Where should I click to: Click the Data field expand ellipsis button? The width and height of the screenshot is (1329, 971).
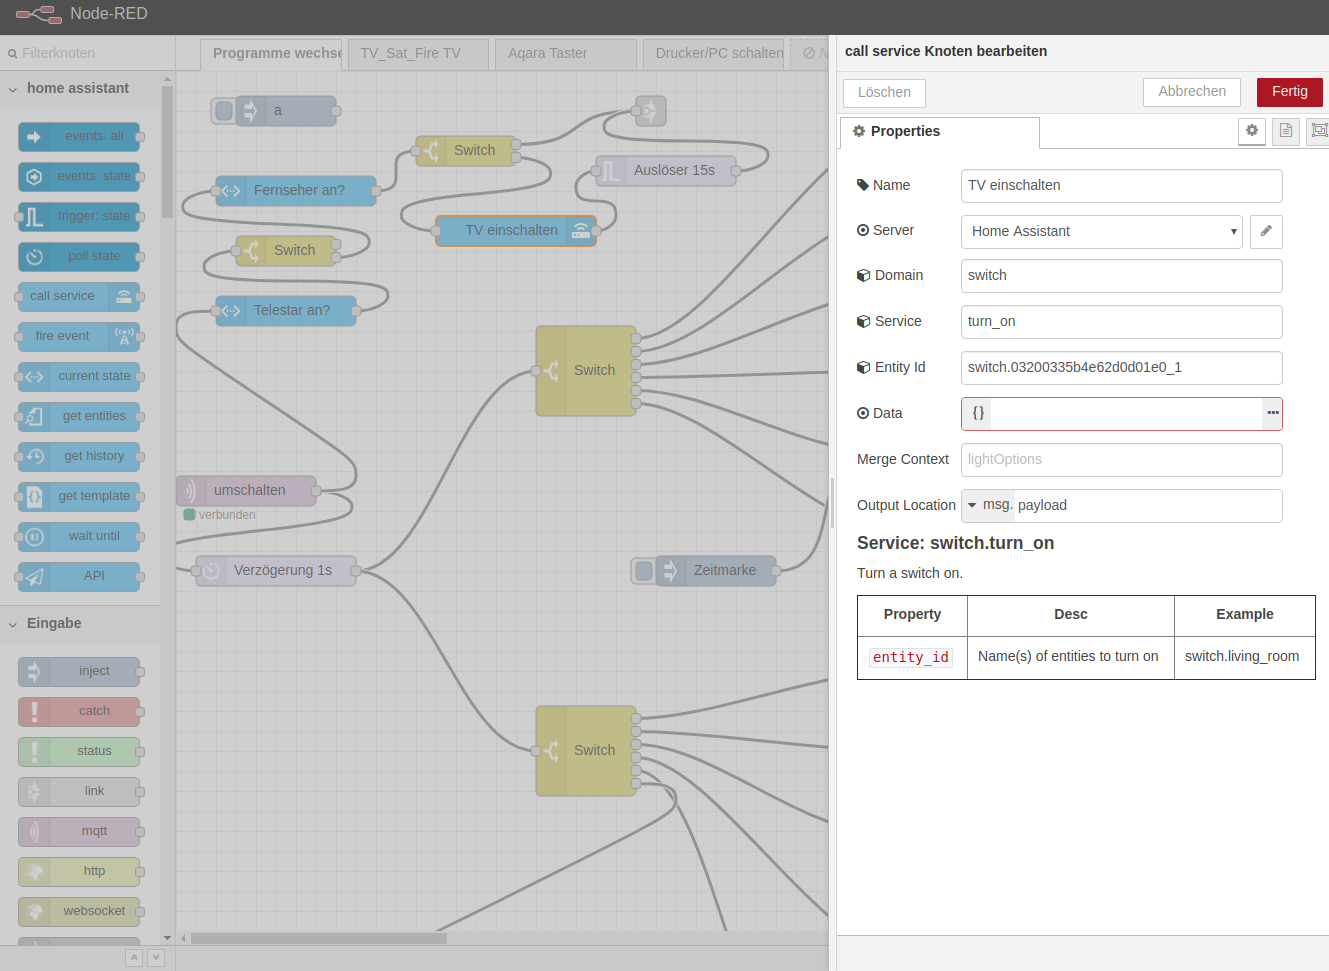coord(1272,413)
